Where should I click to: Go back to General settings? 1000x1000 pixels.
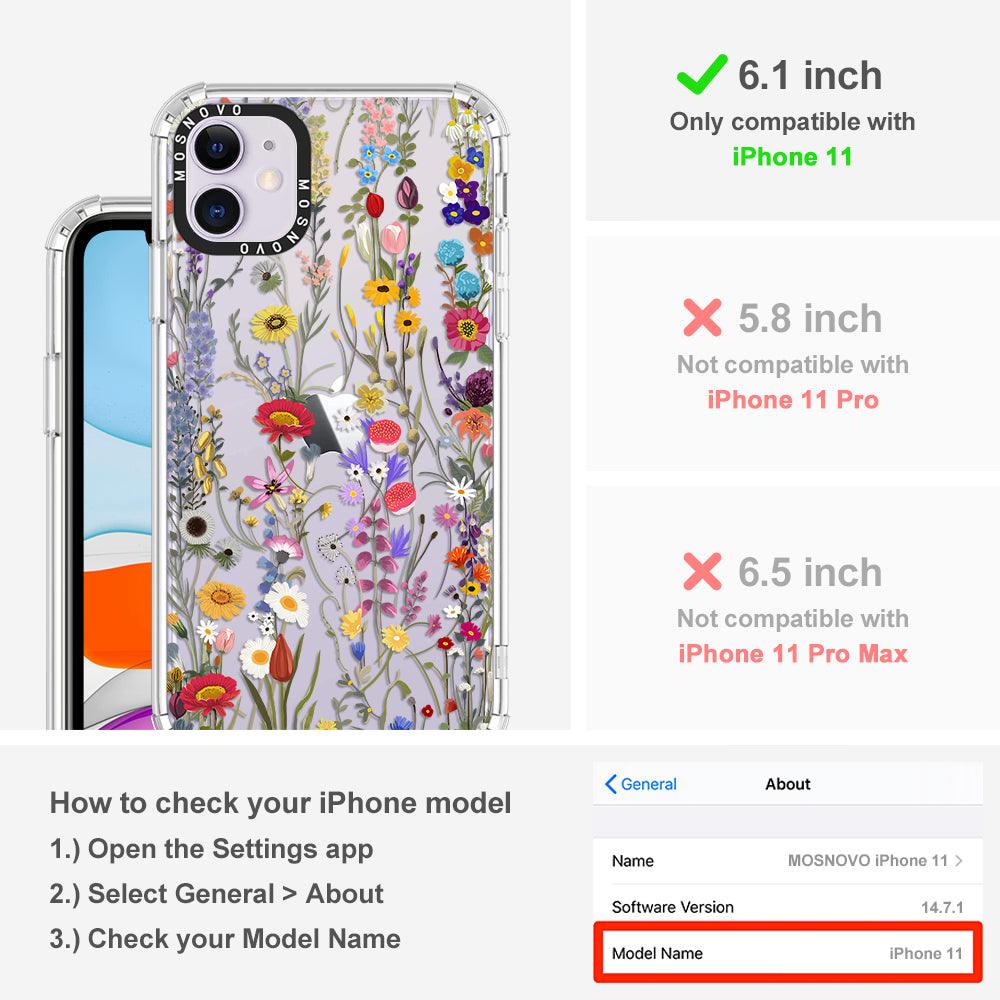(640, 784)
